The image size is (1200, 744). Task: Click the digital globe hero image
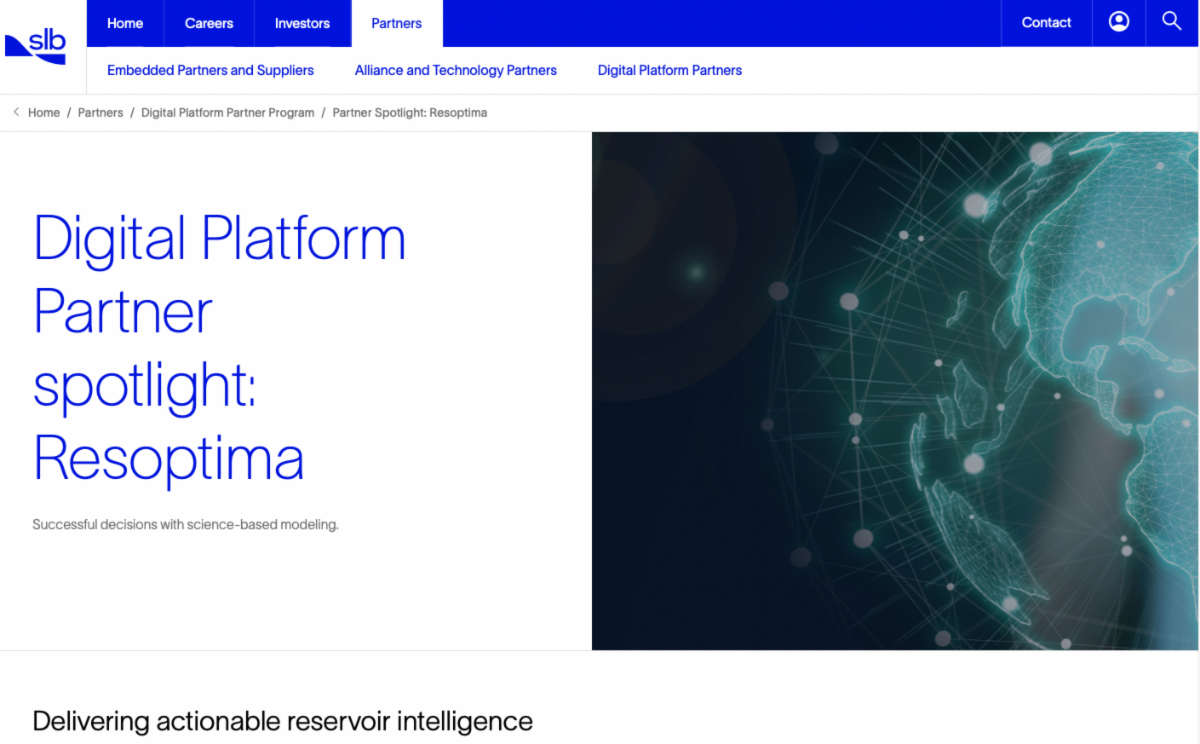click(895, 390)
